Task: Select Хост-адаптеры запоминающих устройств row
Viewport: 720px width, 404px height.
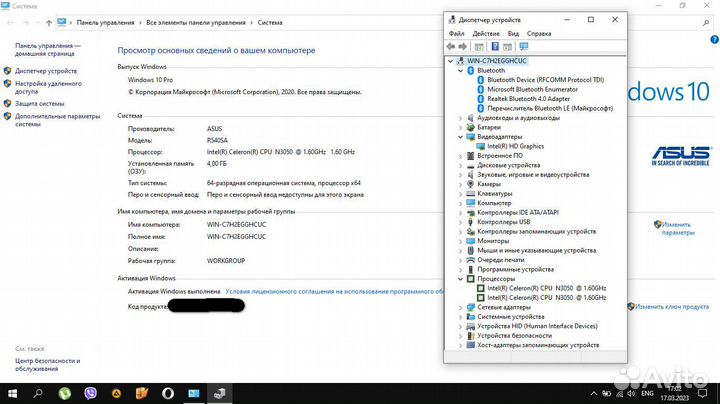Action: (538, 345)
